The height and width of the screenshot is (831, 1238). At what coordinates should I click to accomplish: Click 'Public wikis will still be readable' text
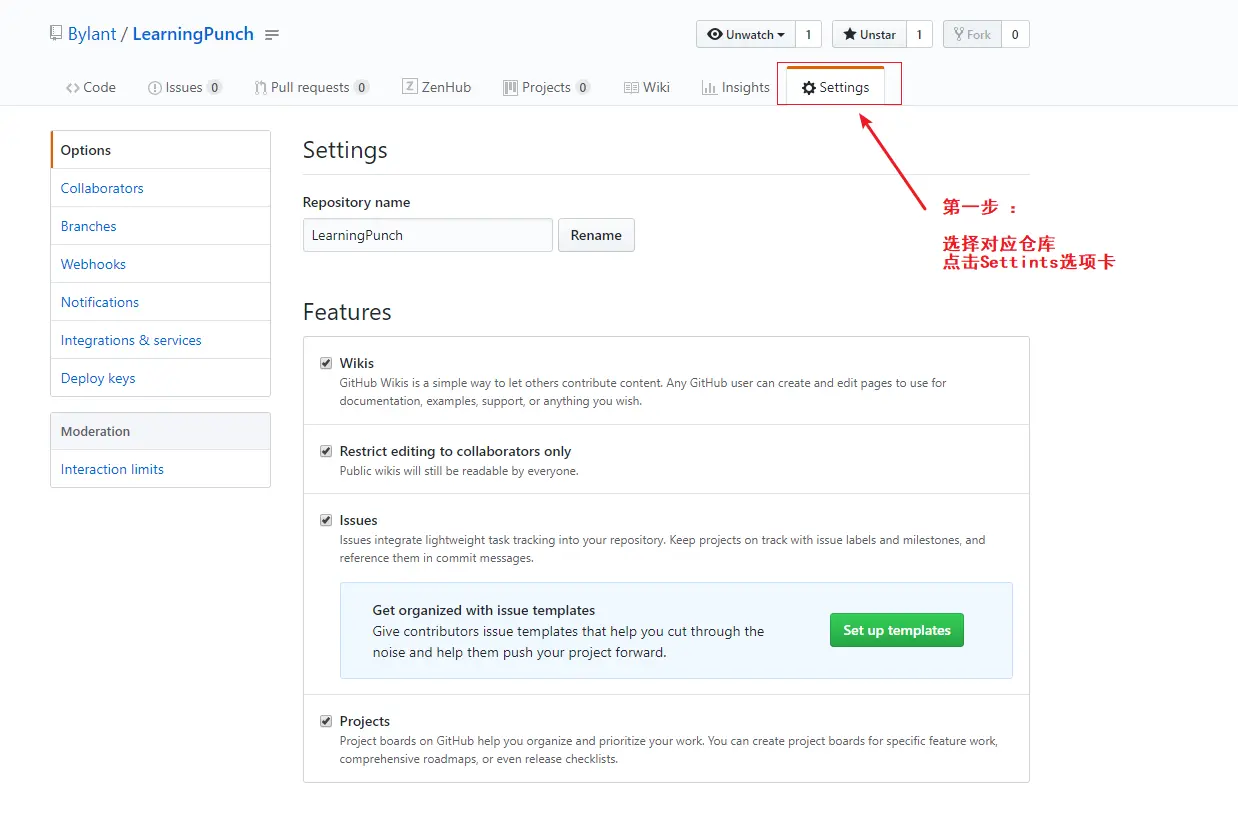[x=459, y=471]
